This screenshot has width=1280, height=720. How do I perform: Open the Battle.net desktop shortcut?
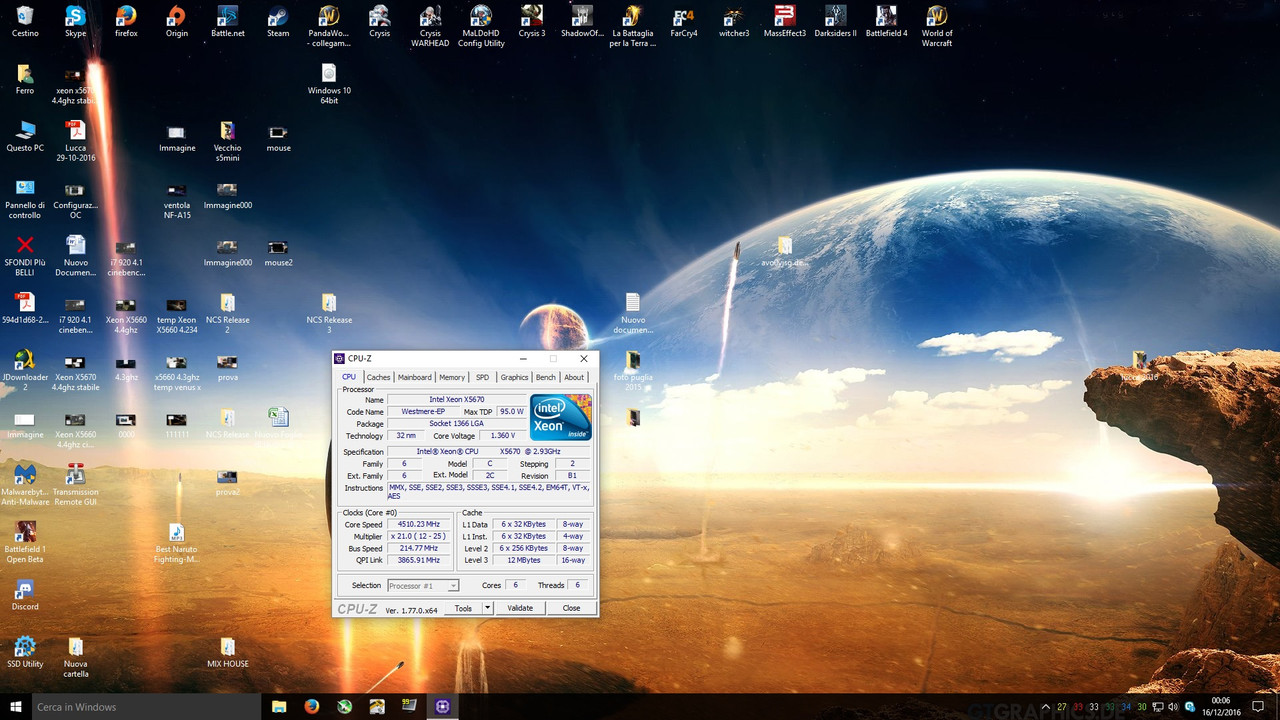(x=227, y=21)
